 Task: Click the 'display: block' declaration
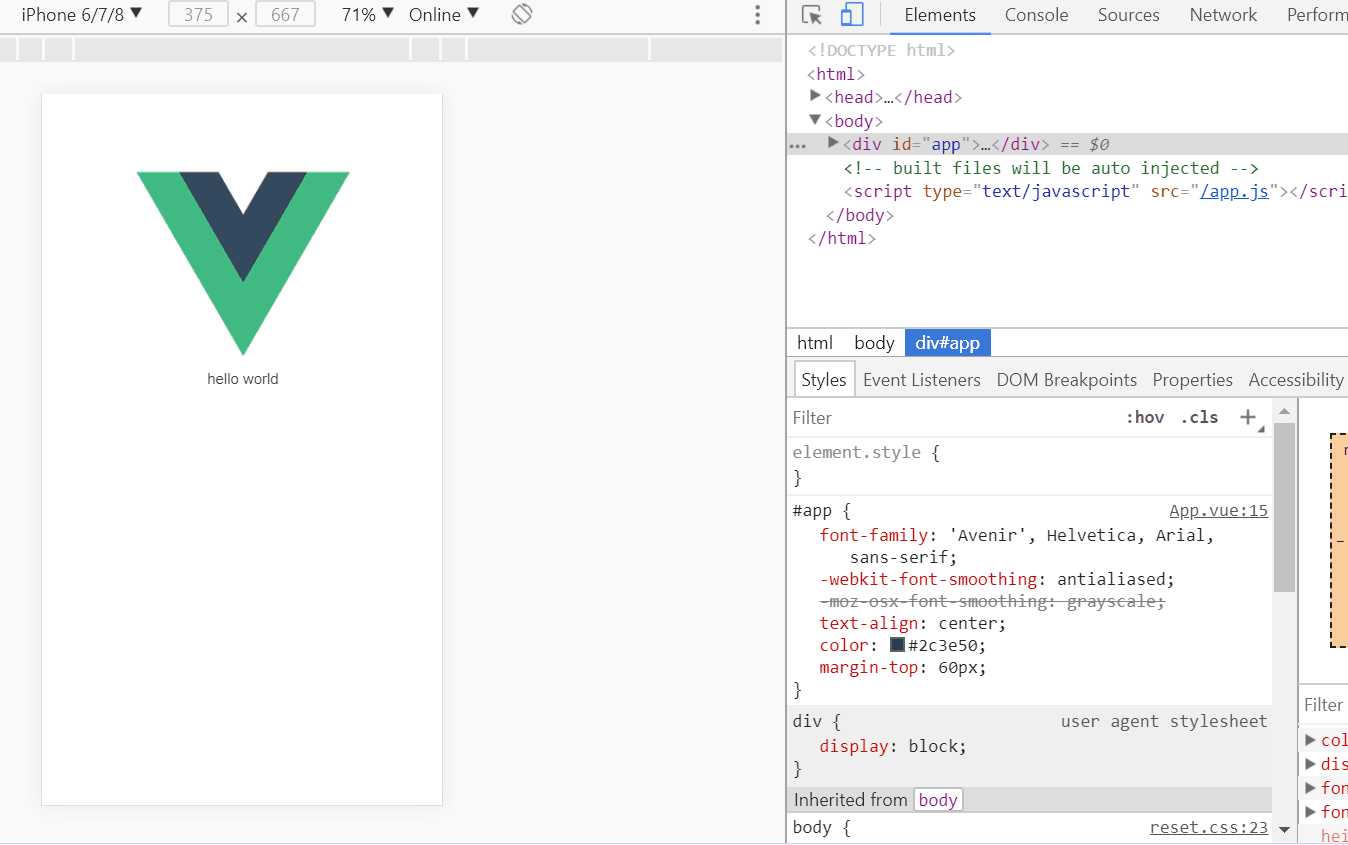(893, 746)
